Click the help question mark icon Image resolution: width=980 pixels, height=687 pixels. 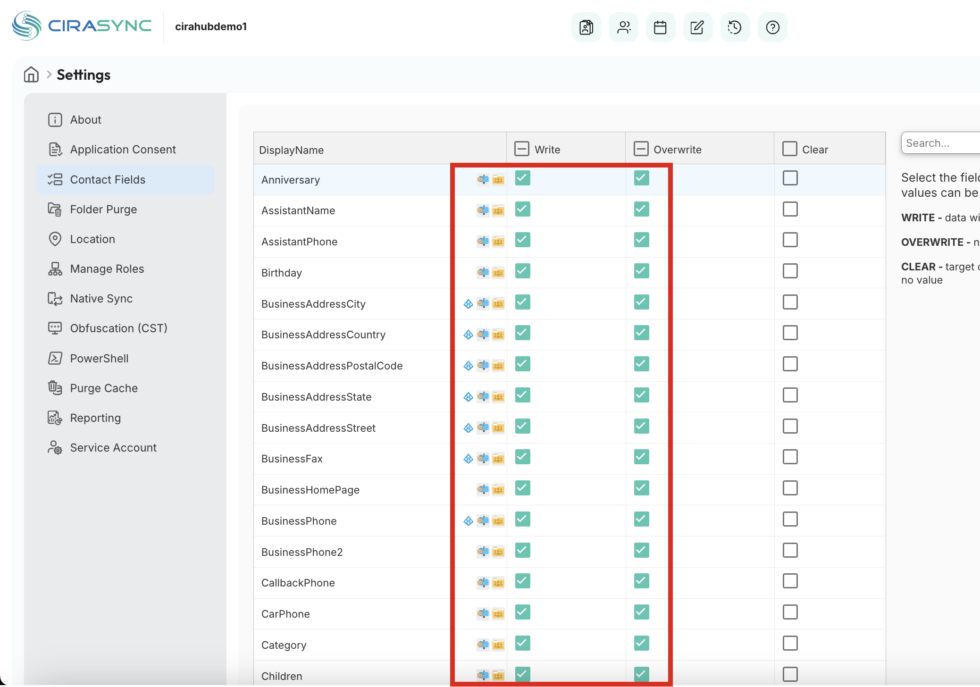[x=772, y=28]
